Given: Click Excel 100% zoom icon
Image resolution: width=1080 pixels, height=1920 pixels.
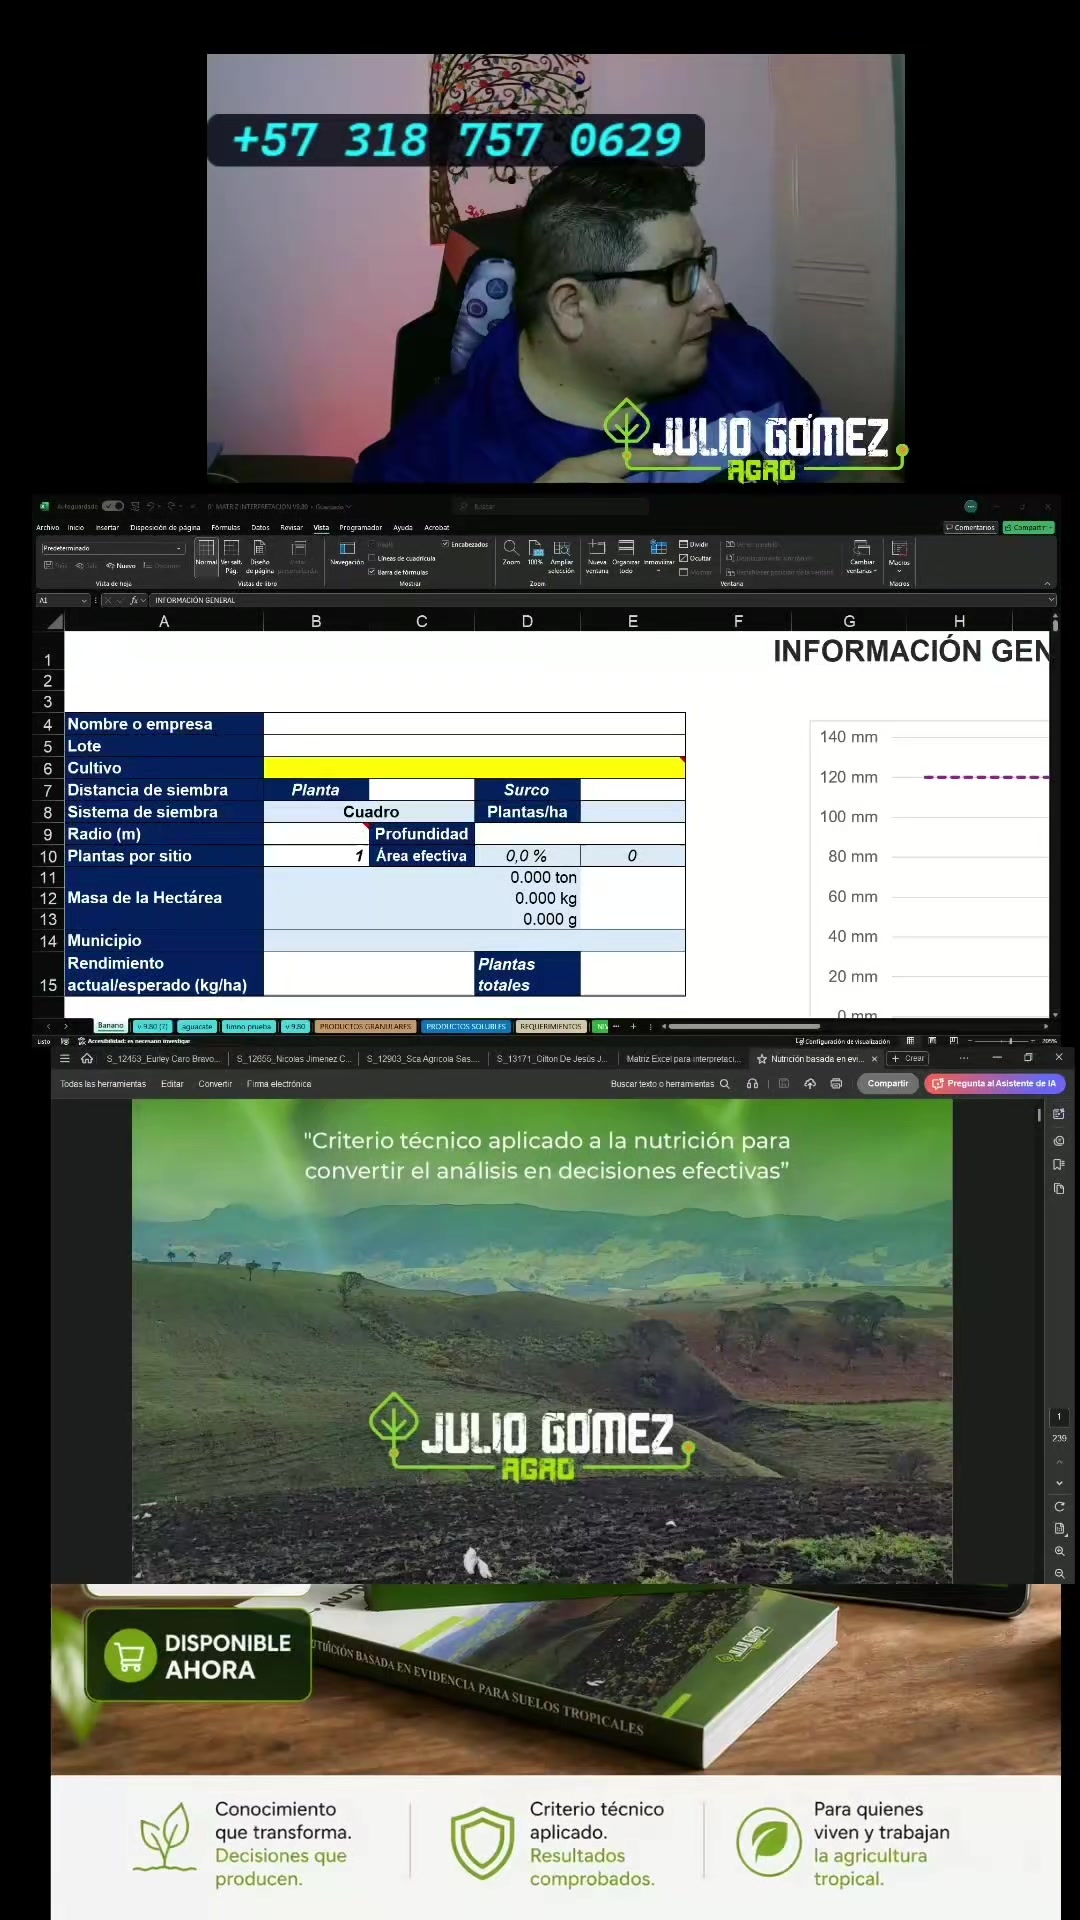Looking at the screenshot, I should point(536,547).
